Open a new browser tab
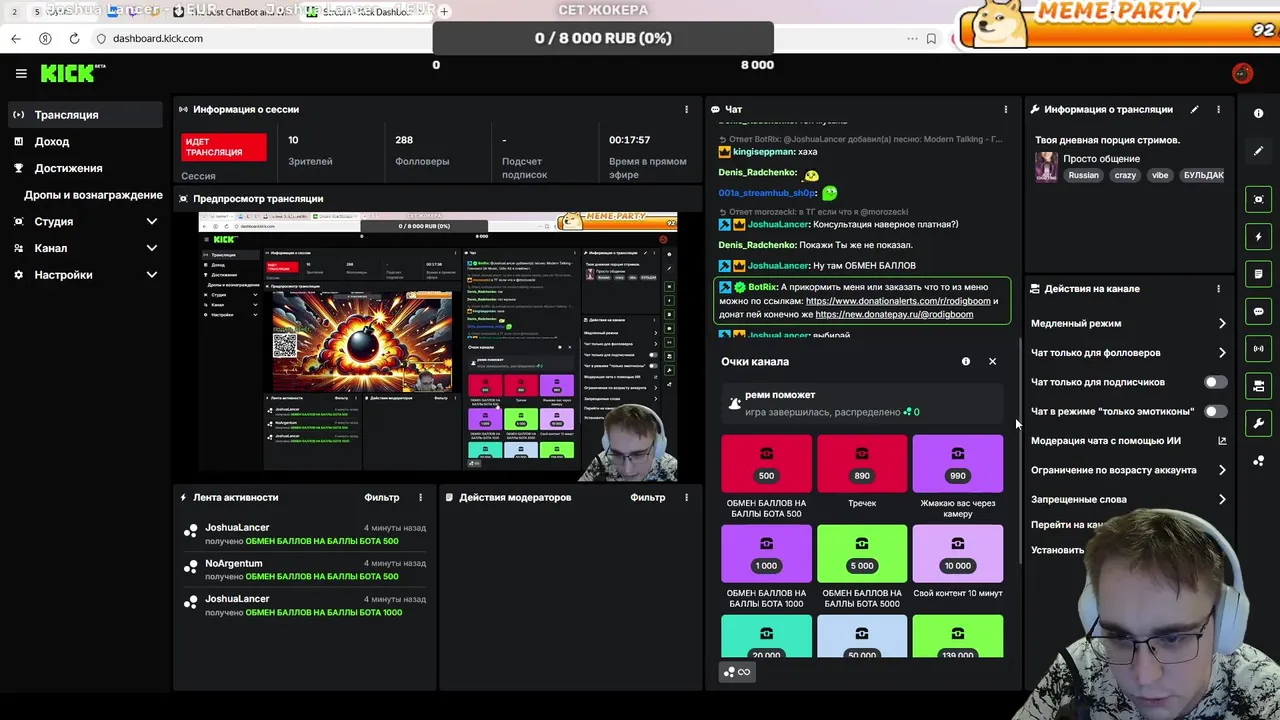The height and width of the screenshot is (720, 1280). pos(444,11)
